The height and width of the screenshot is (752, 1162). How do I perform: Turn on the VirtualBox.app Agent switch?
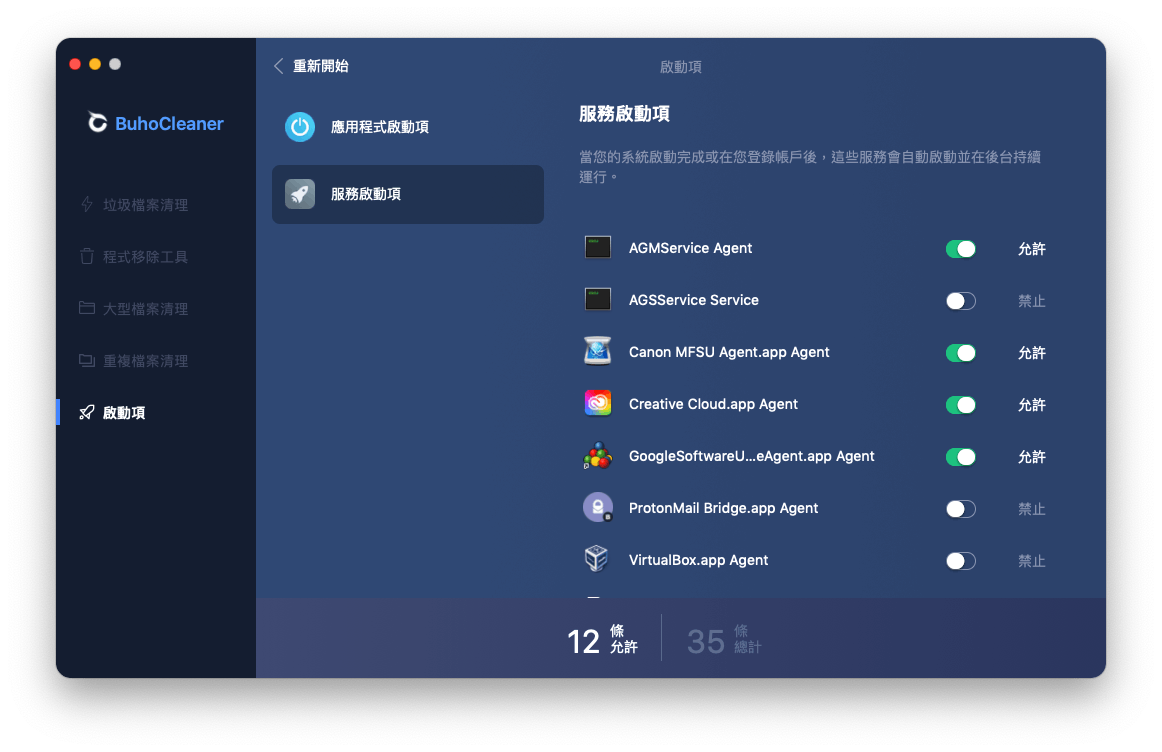coord(960,561)
